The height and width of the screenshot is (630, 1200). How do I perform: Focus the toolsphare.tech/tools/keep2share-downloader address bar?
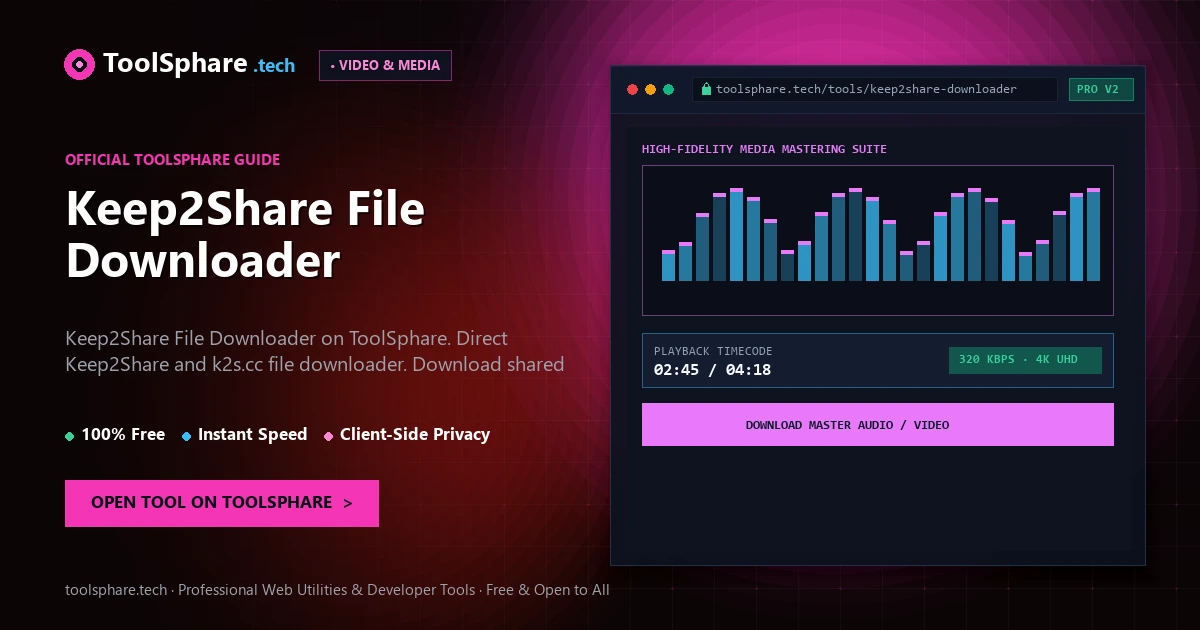tap(875, 89)
